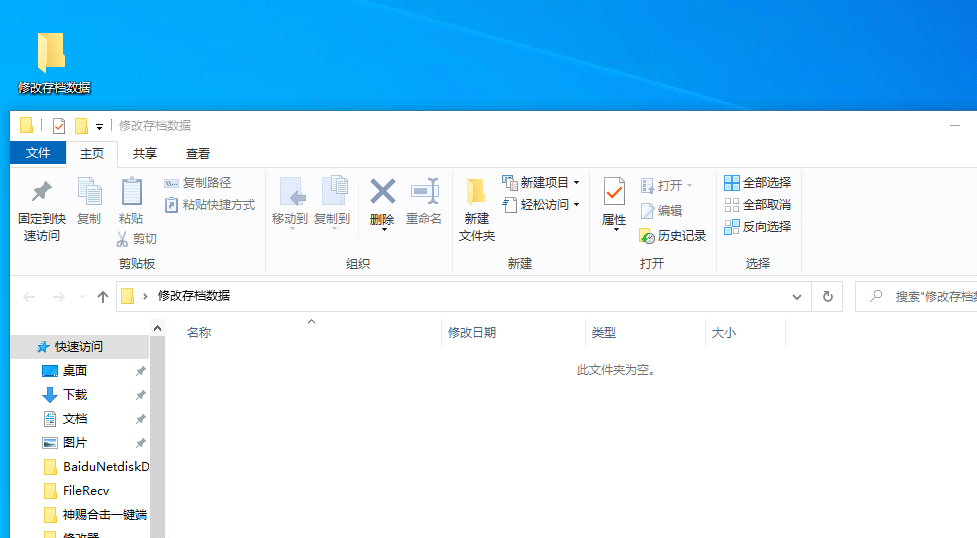Open the recent locations dropdown arrow

coord(82,297)
